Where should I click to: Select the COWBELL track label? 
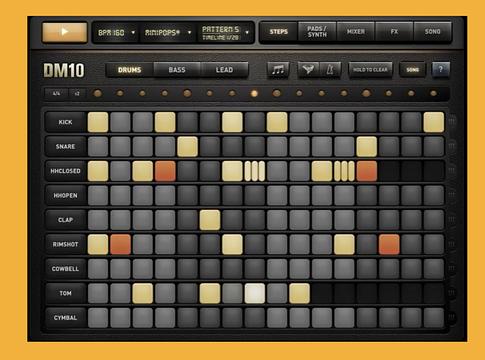(65, 268)
